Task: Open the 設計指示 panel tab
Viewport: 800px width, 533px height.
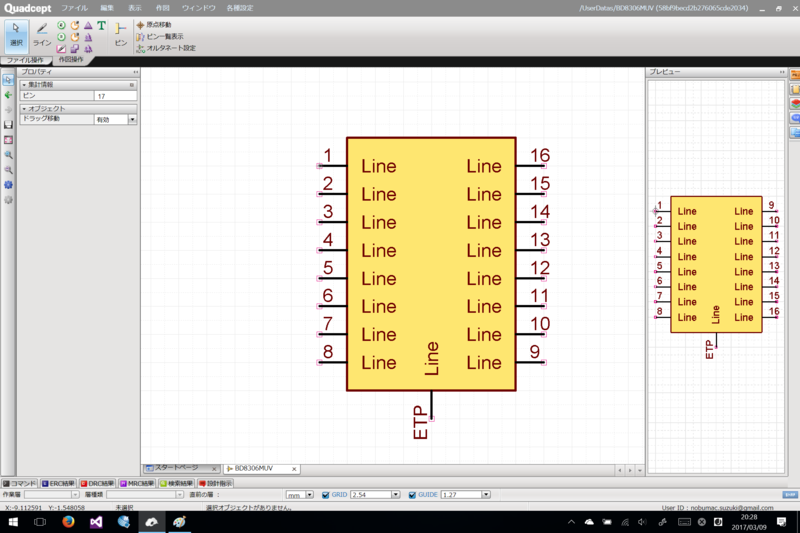Action: (x=215, y=483)
